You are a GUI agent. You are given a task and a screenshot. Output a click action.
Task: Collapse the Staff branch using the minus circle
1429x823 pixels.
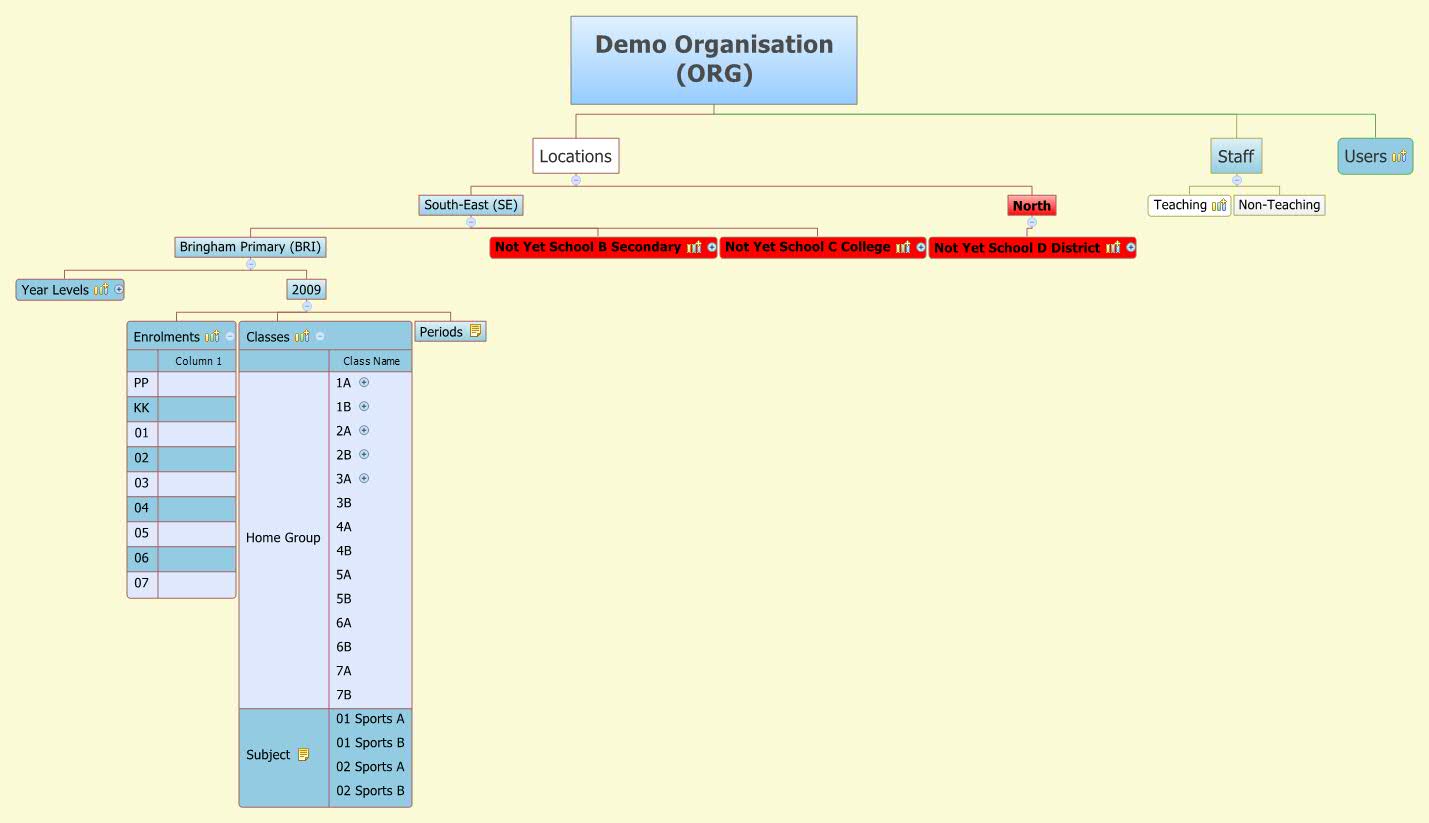[x=1236, y=181]
